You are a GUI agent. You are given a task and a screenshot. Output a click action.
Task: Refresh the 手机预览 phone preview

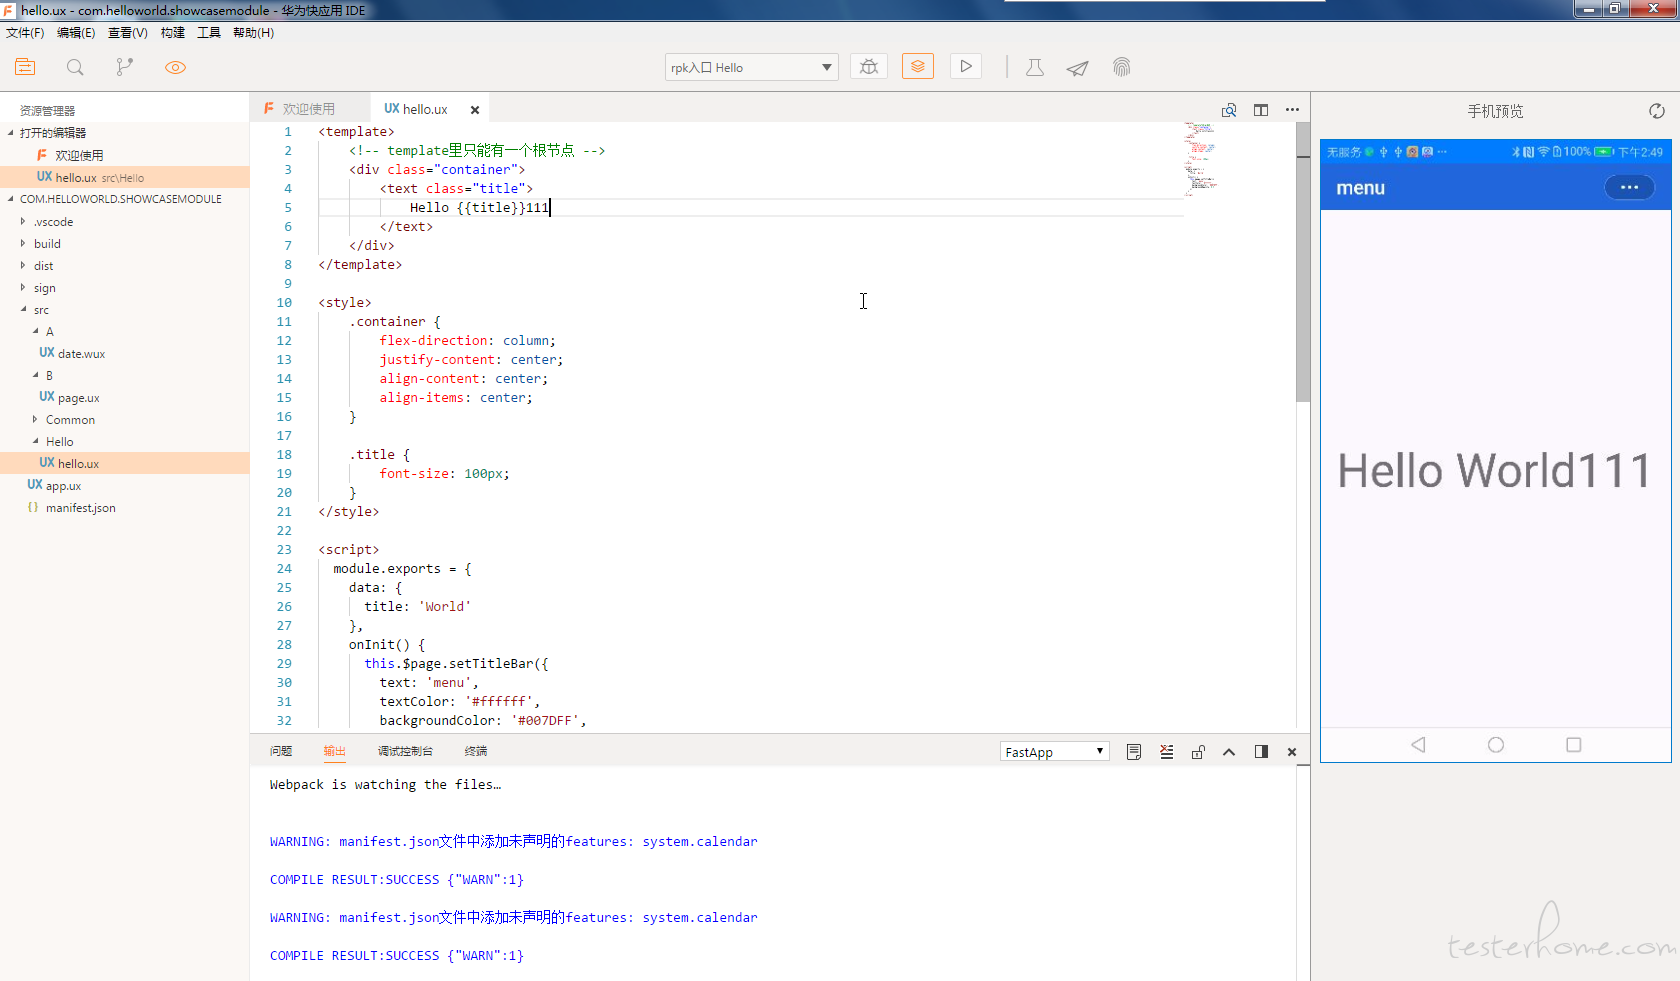[1657, 111]
